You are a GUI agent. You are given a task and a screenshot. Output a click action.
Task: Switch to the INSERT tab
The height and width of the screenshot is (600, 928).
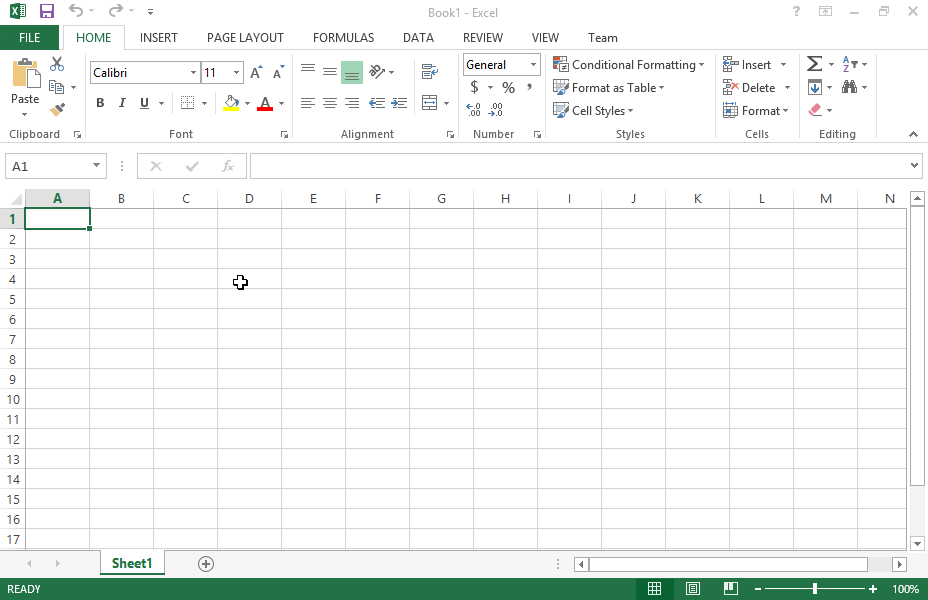pos(159,38)
